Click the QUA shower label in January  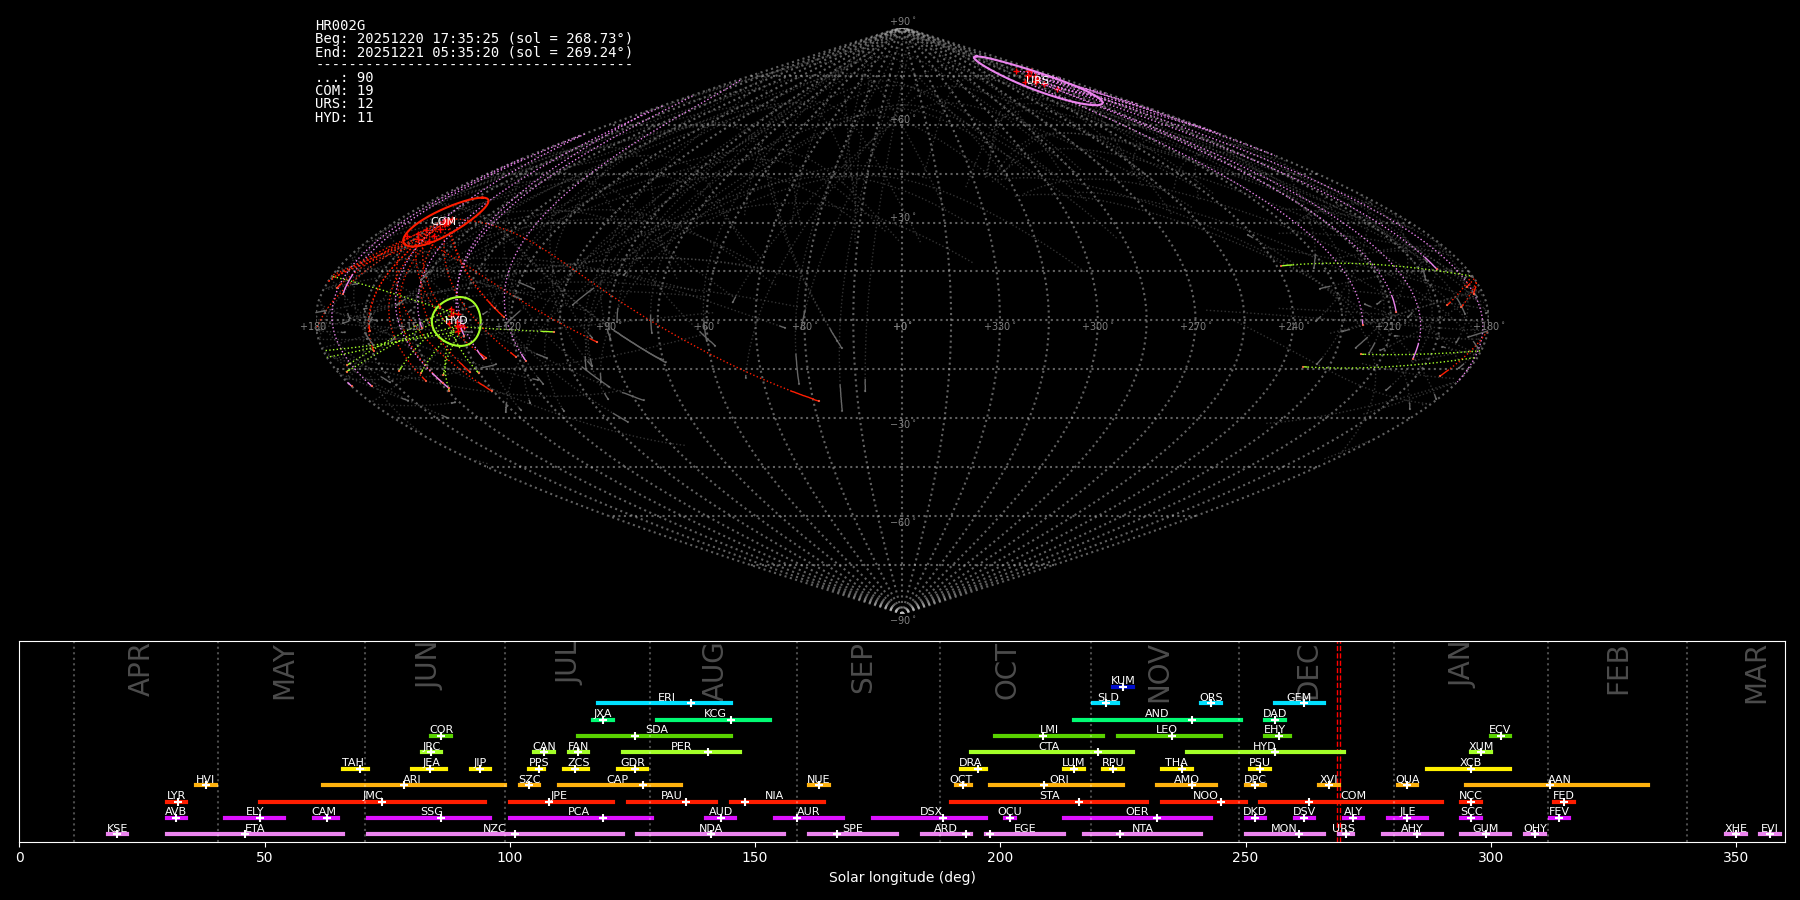(x=1407, y=780)
